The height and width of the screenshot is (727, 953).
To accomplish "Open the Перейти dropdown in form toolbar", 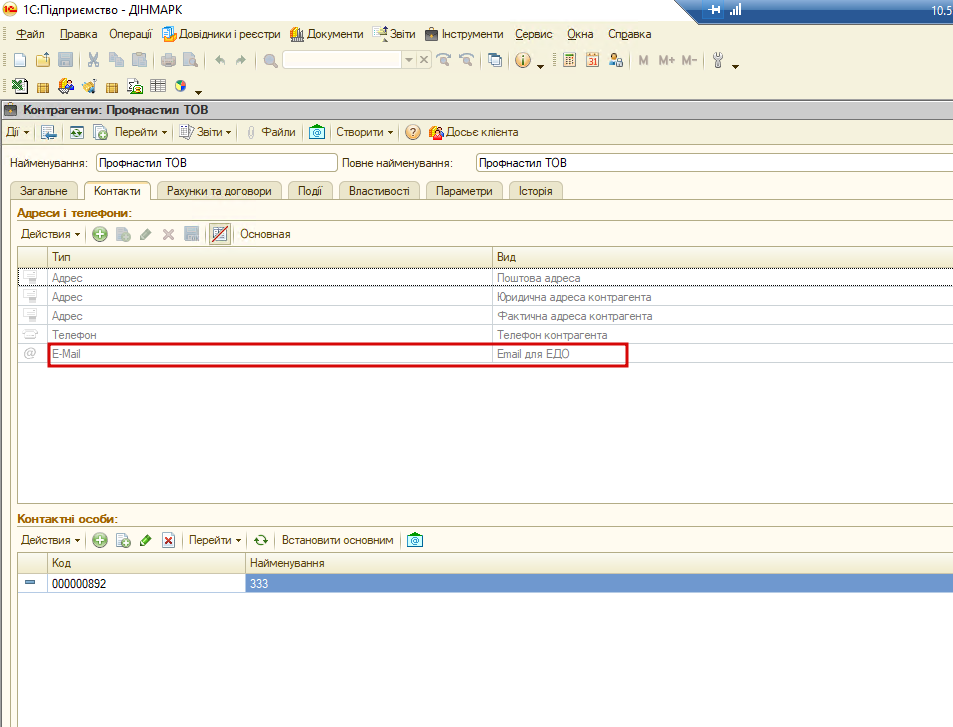I will click(141, 132).
